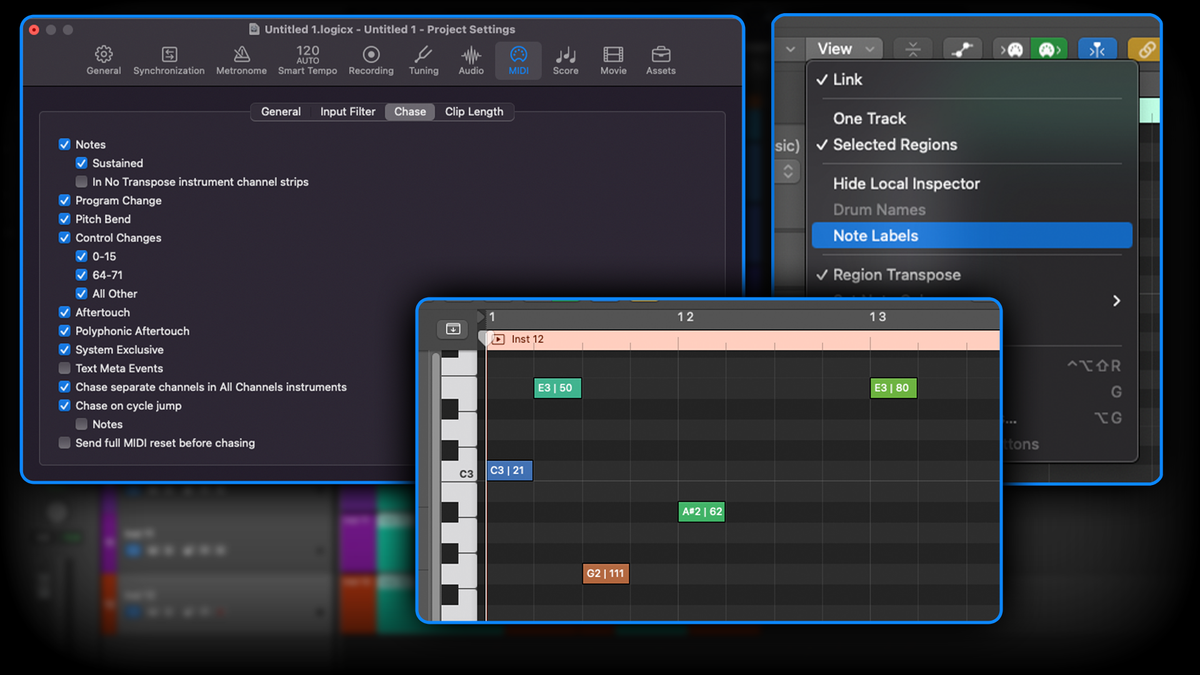This screenshot has height=675, width=1200.
Task: Select the orange G2 | 111 note
Action: [606, 574]
